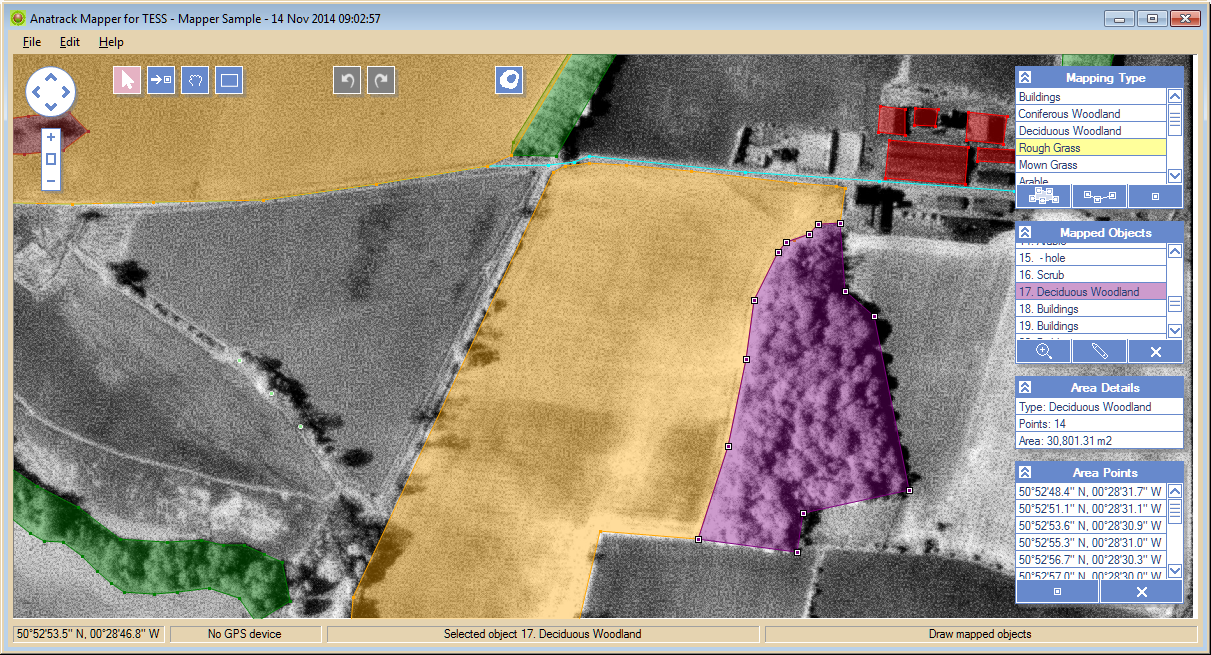The height and width of the screenshot is (655, 1211).
Task: Choose single point drawing mode
Action: (1155, 196)
